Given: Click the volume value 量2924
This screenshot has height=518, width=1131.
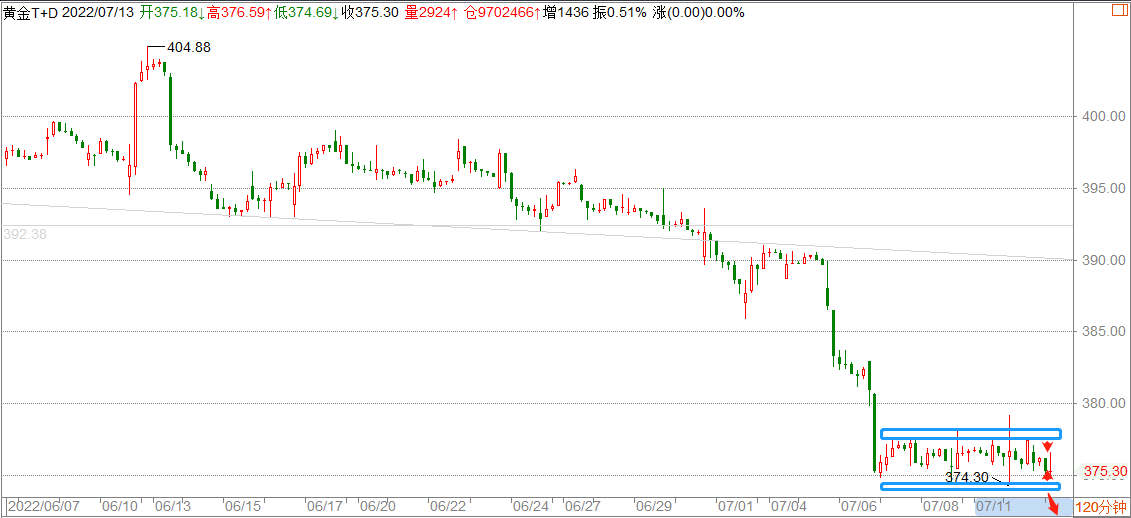Looking at the screenshot, I should 431,12.
